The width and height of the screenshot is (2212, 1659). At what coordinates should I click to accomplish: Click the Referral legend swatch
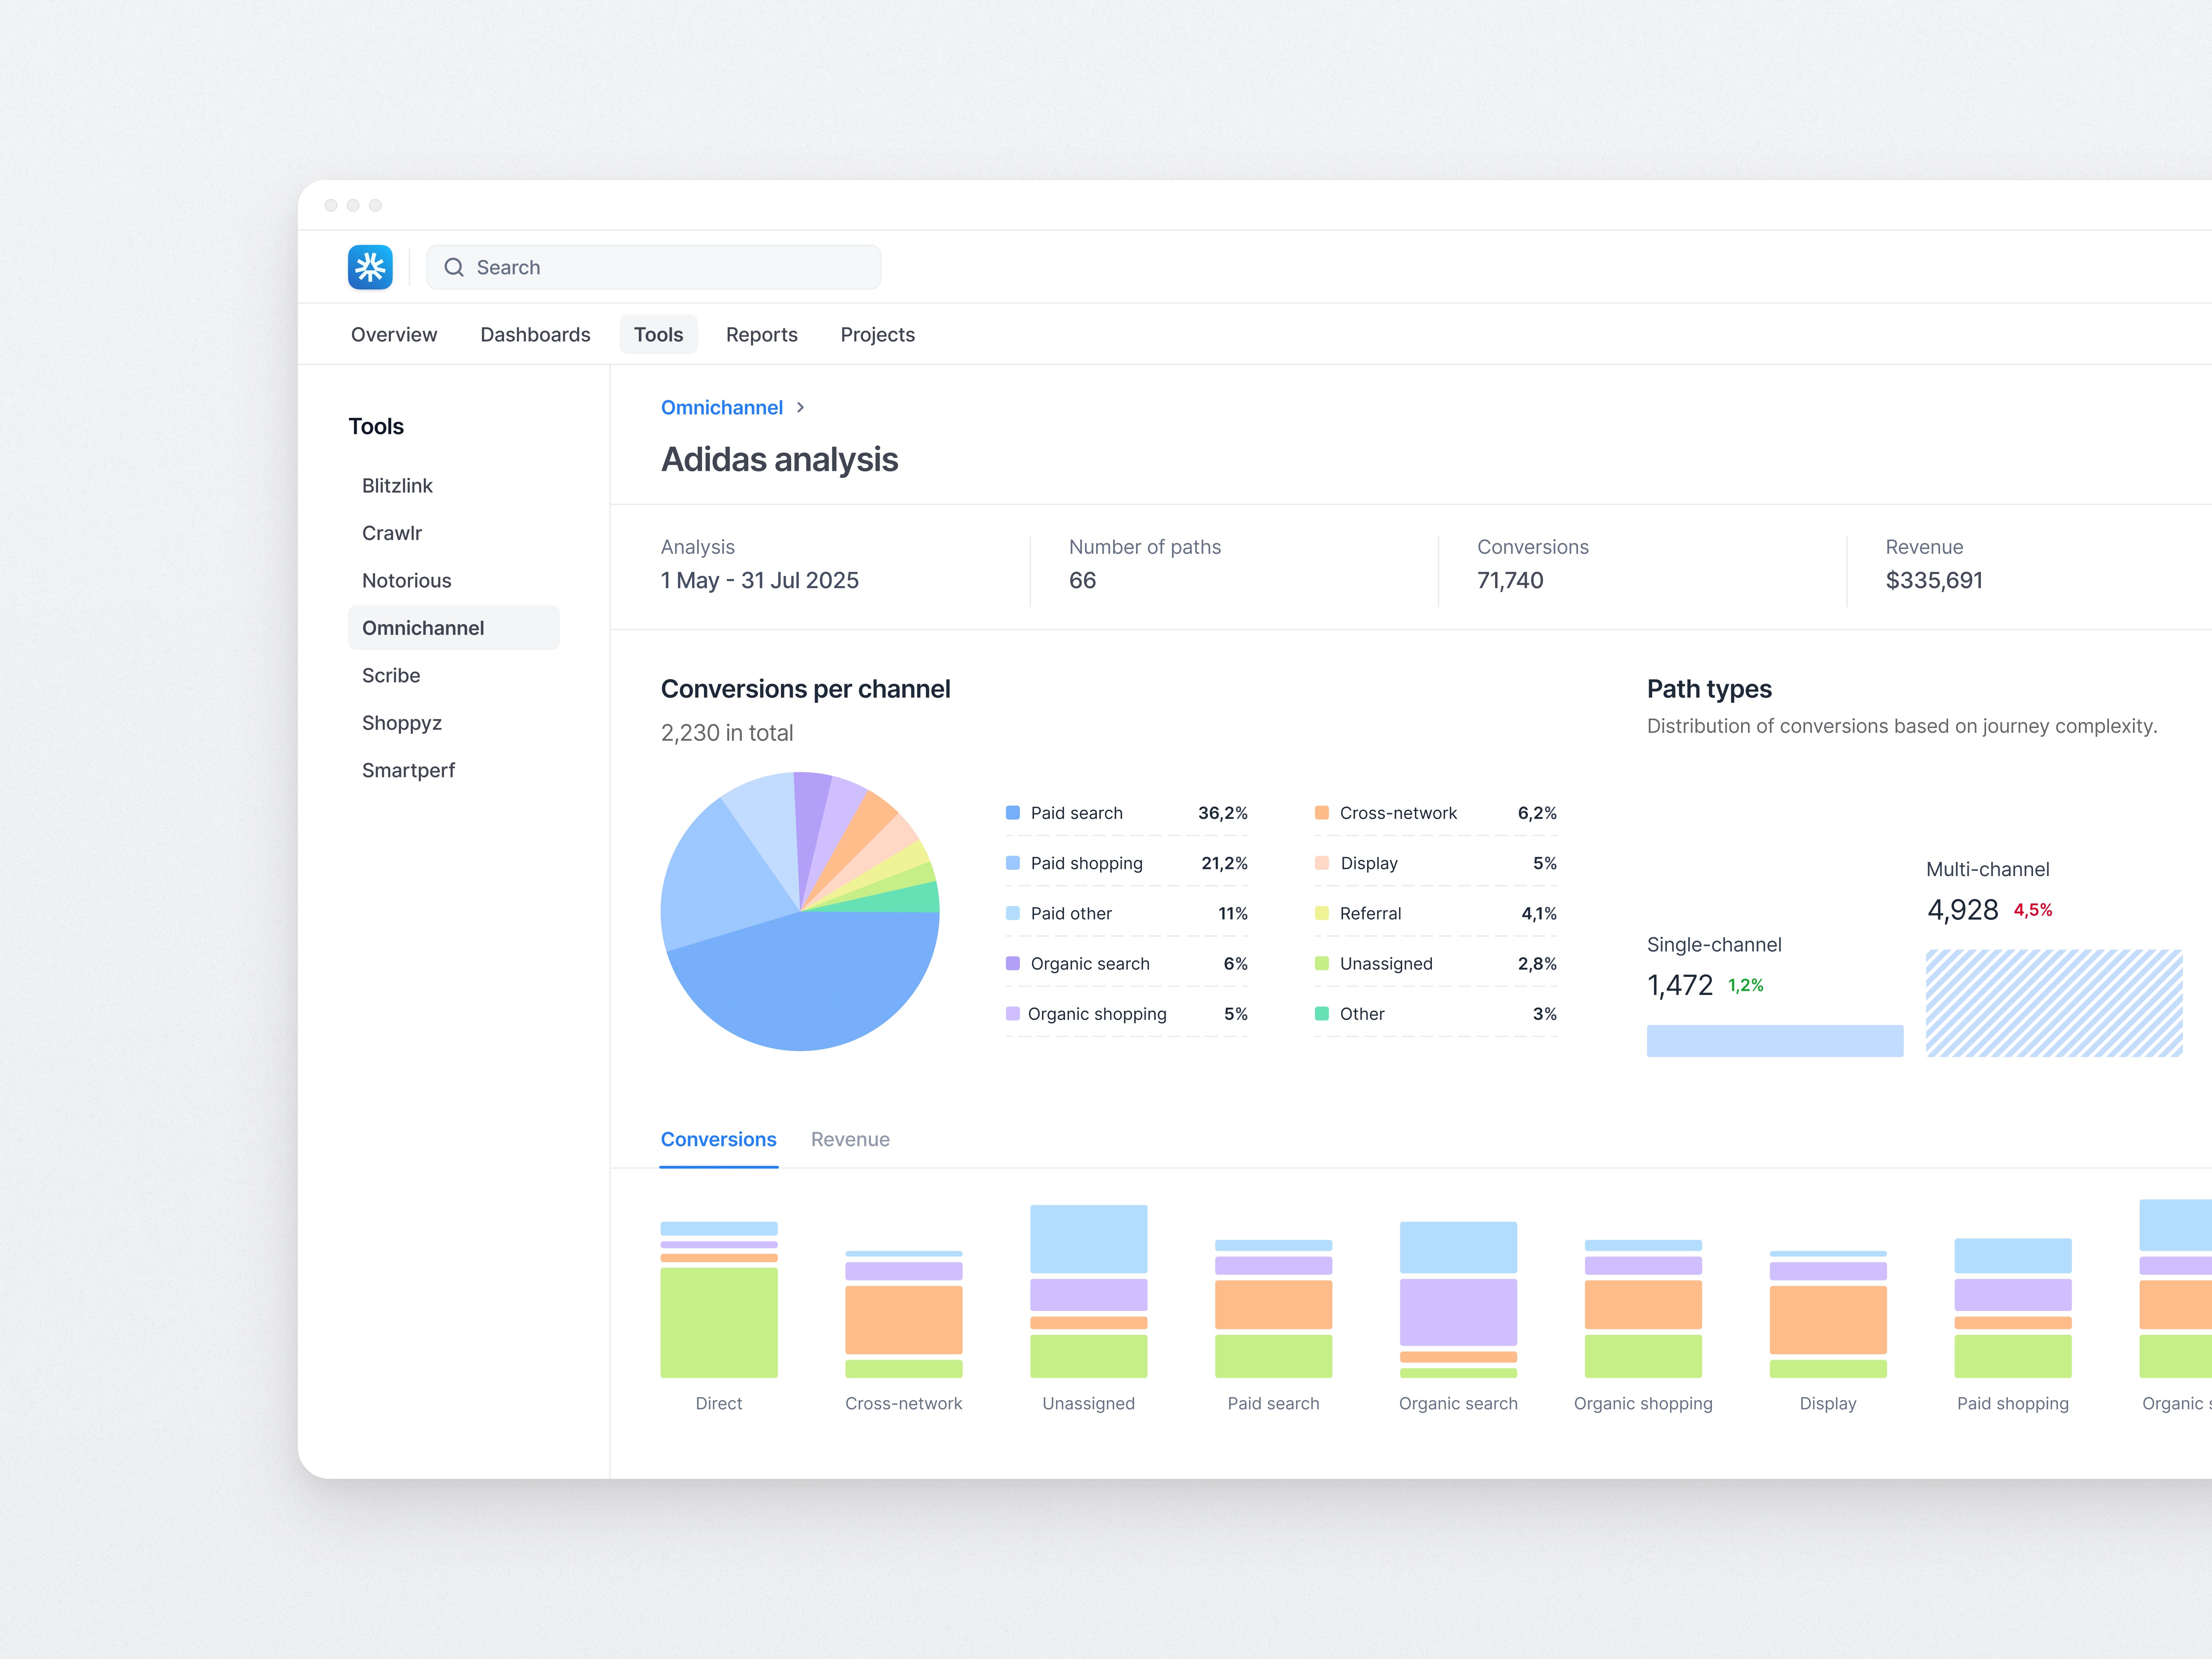(1322, 913)
